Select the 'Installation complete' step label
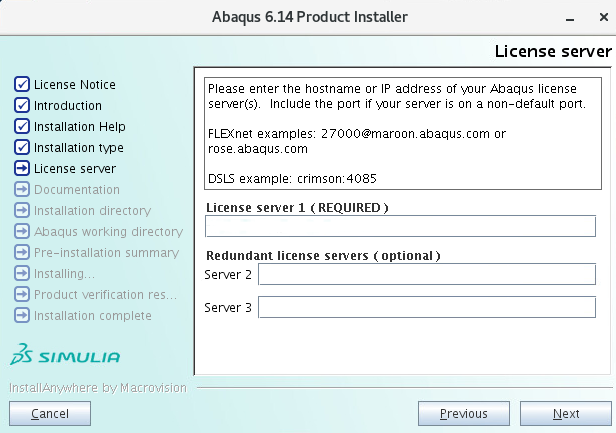 [93, 316]
